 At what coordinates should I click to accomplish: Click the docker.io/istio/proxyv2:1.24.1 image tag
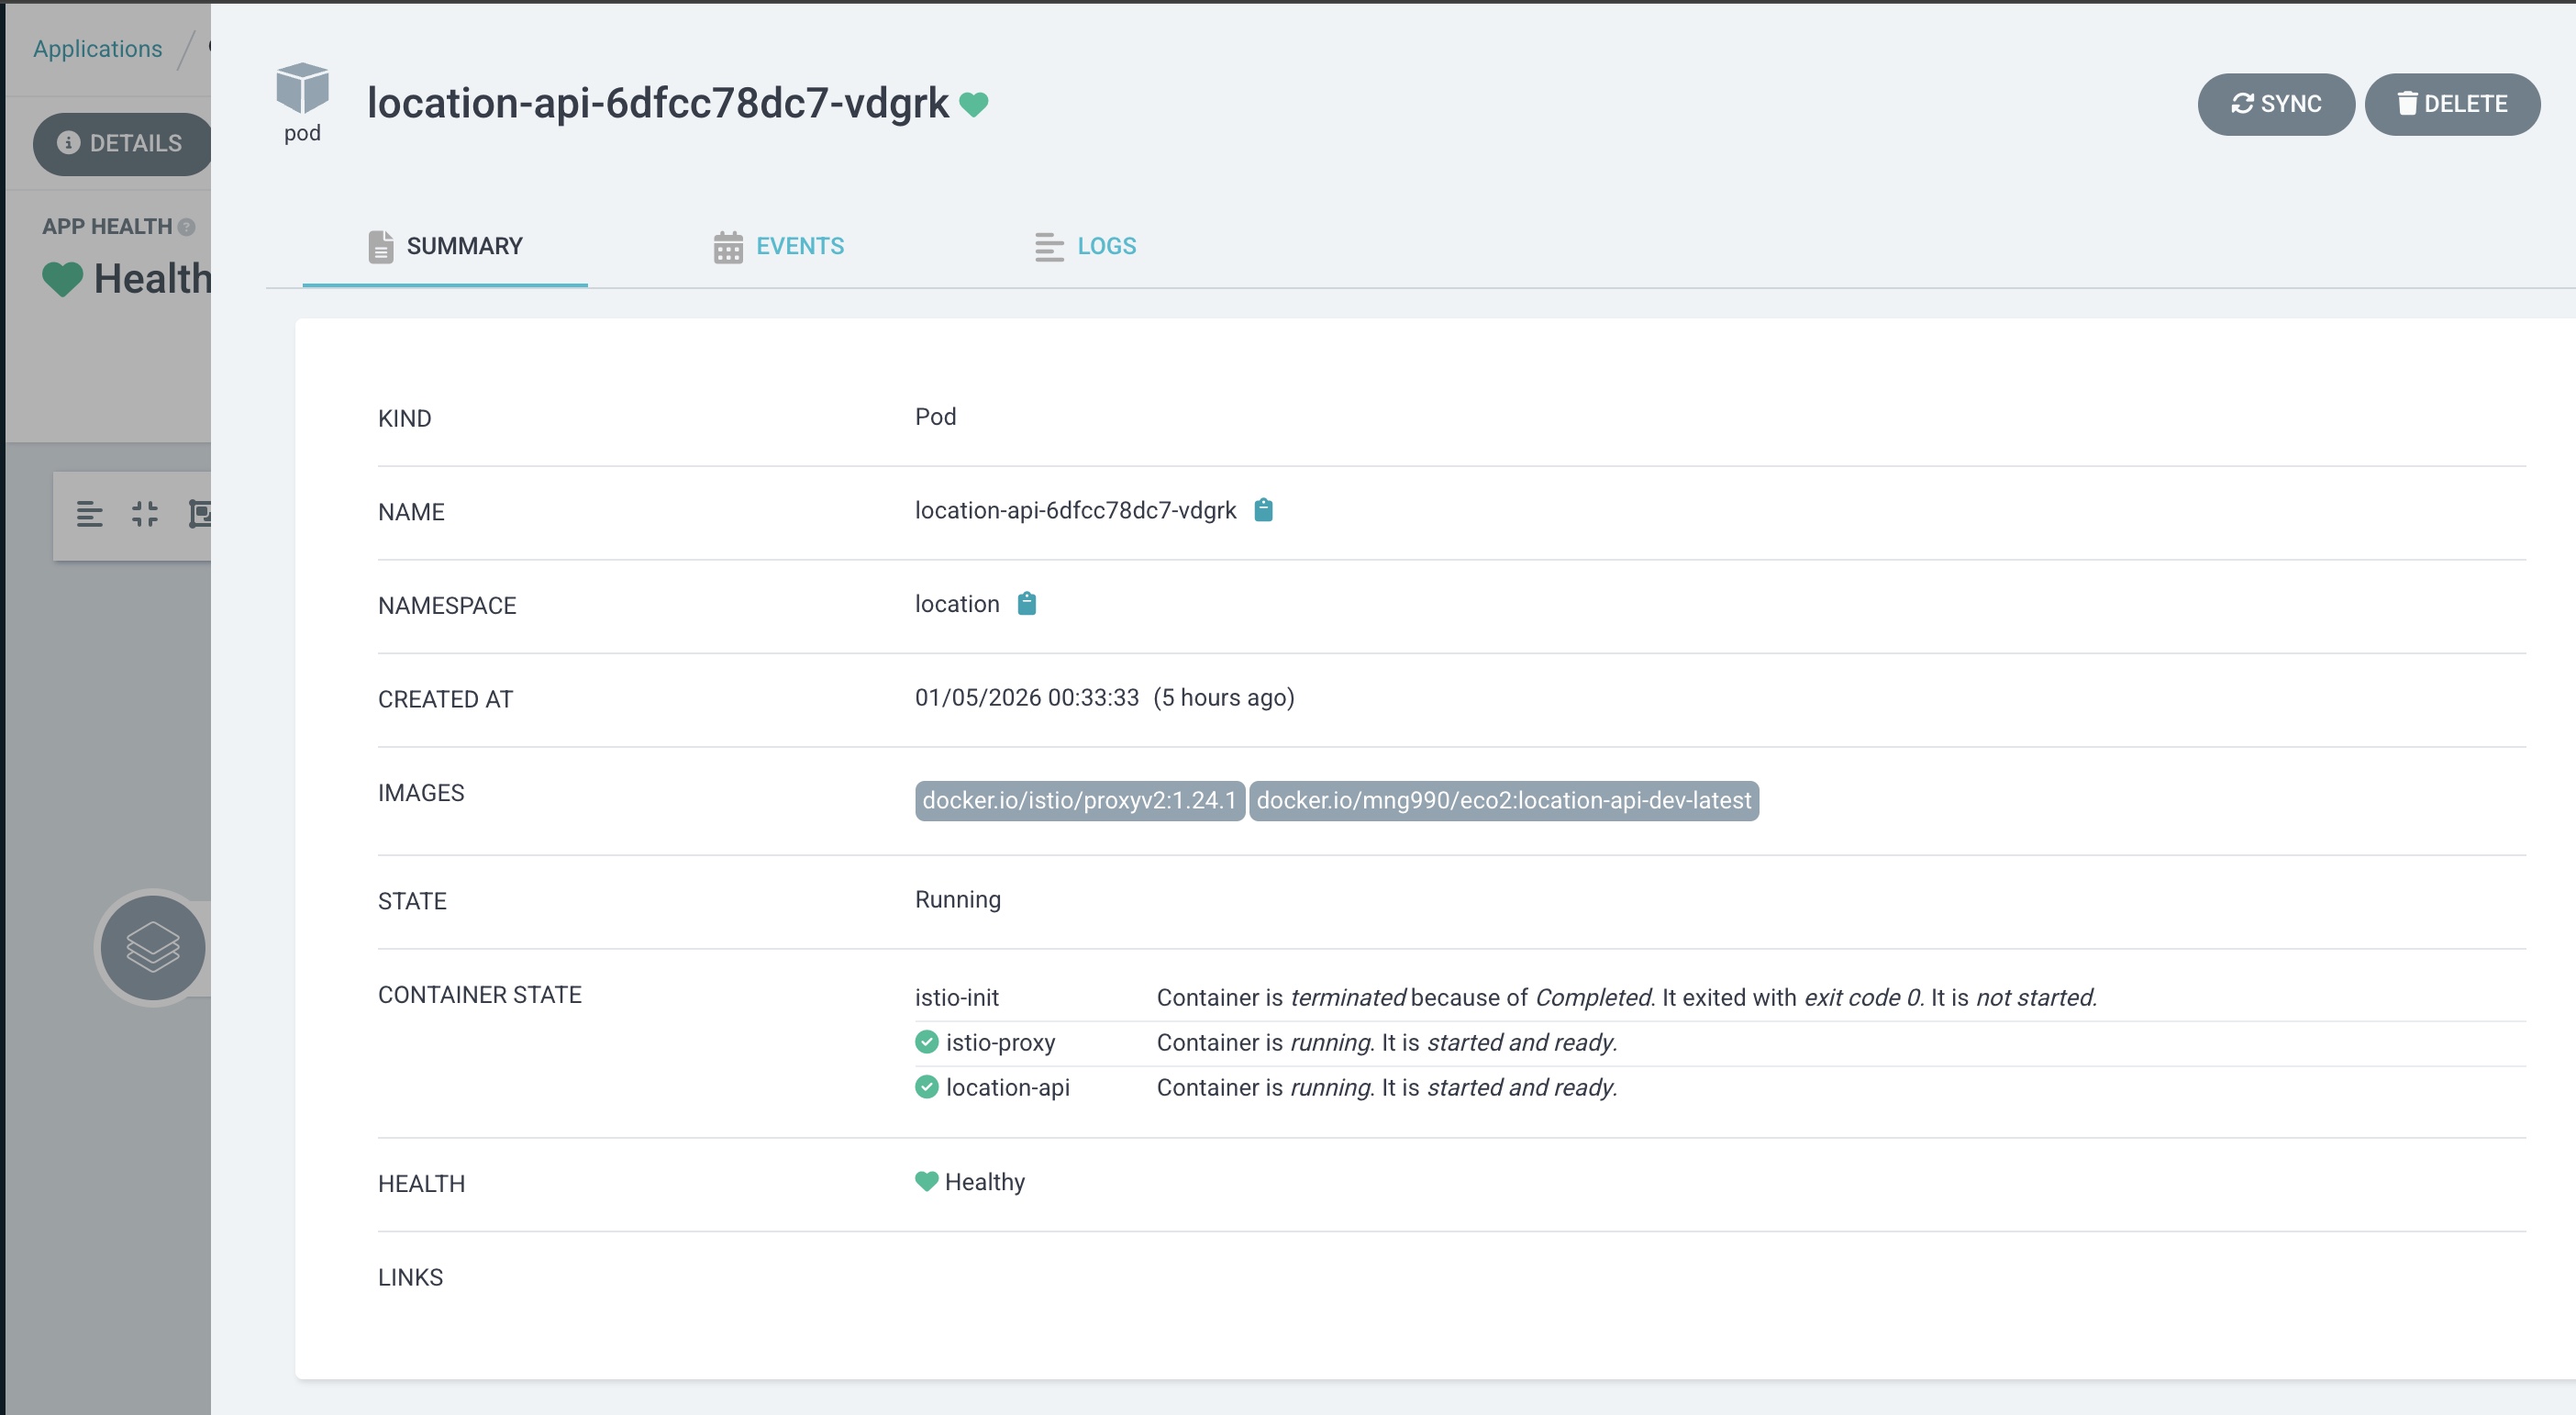(1078, 800)
